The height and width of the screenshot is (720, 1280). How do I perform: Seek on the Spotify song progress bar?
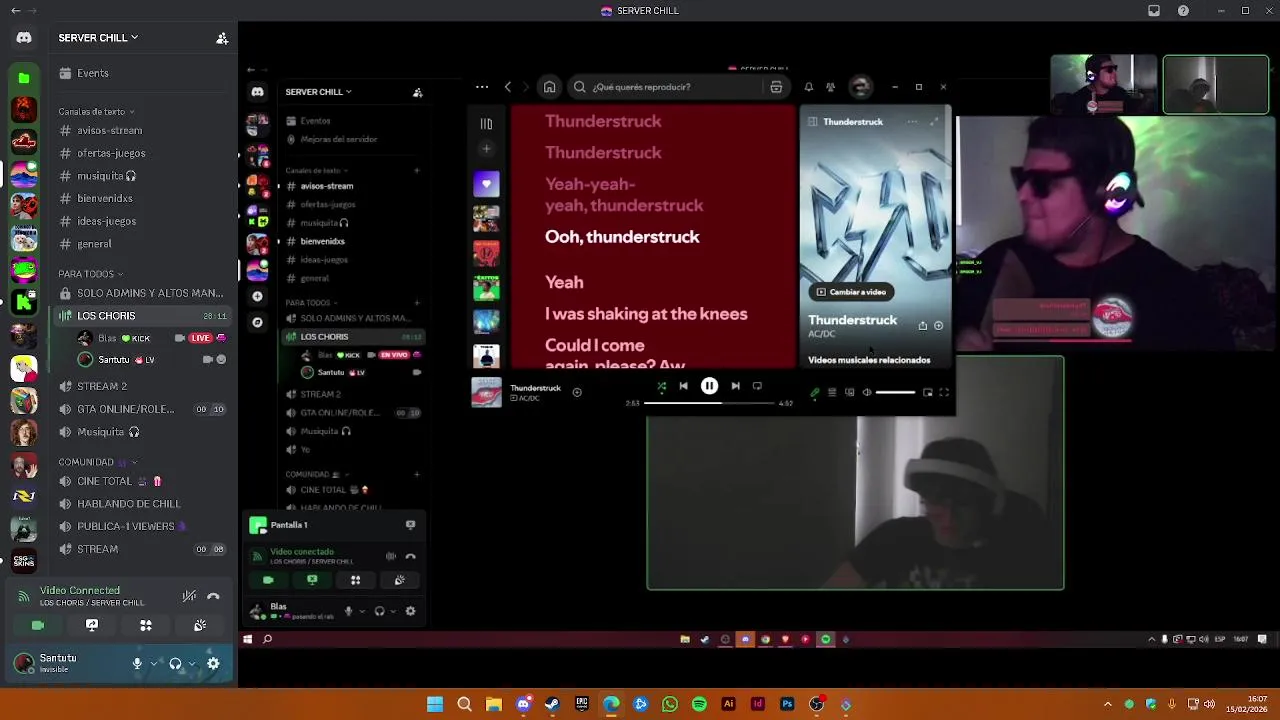pos(709,403)
